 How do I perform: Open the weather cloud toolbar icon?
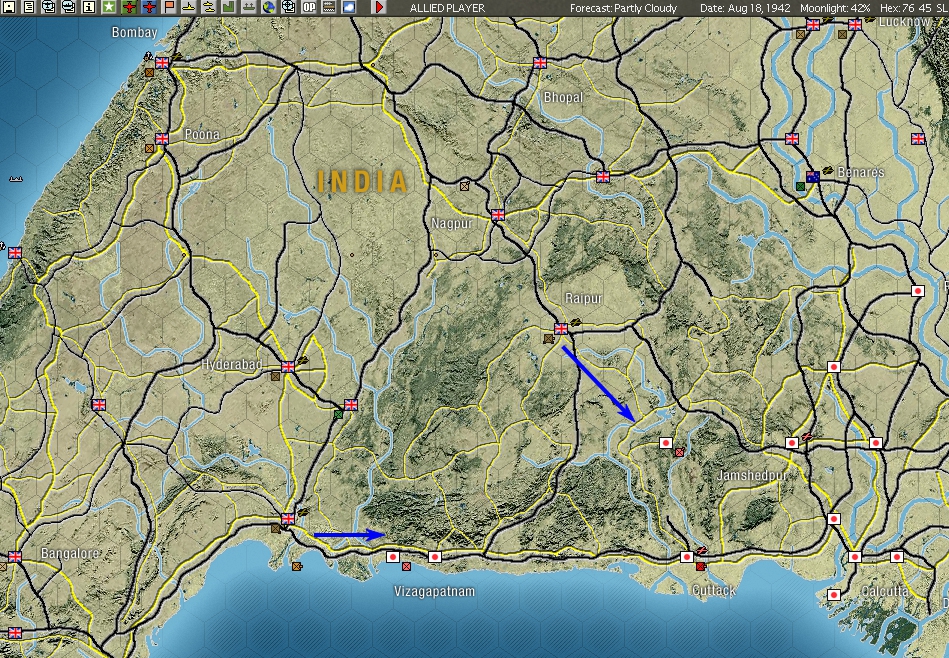click(x=349, y=7)
